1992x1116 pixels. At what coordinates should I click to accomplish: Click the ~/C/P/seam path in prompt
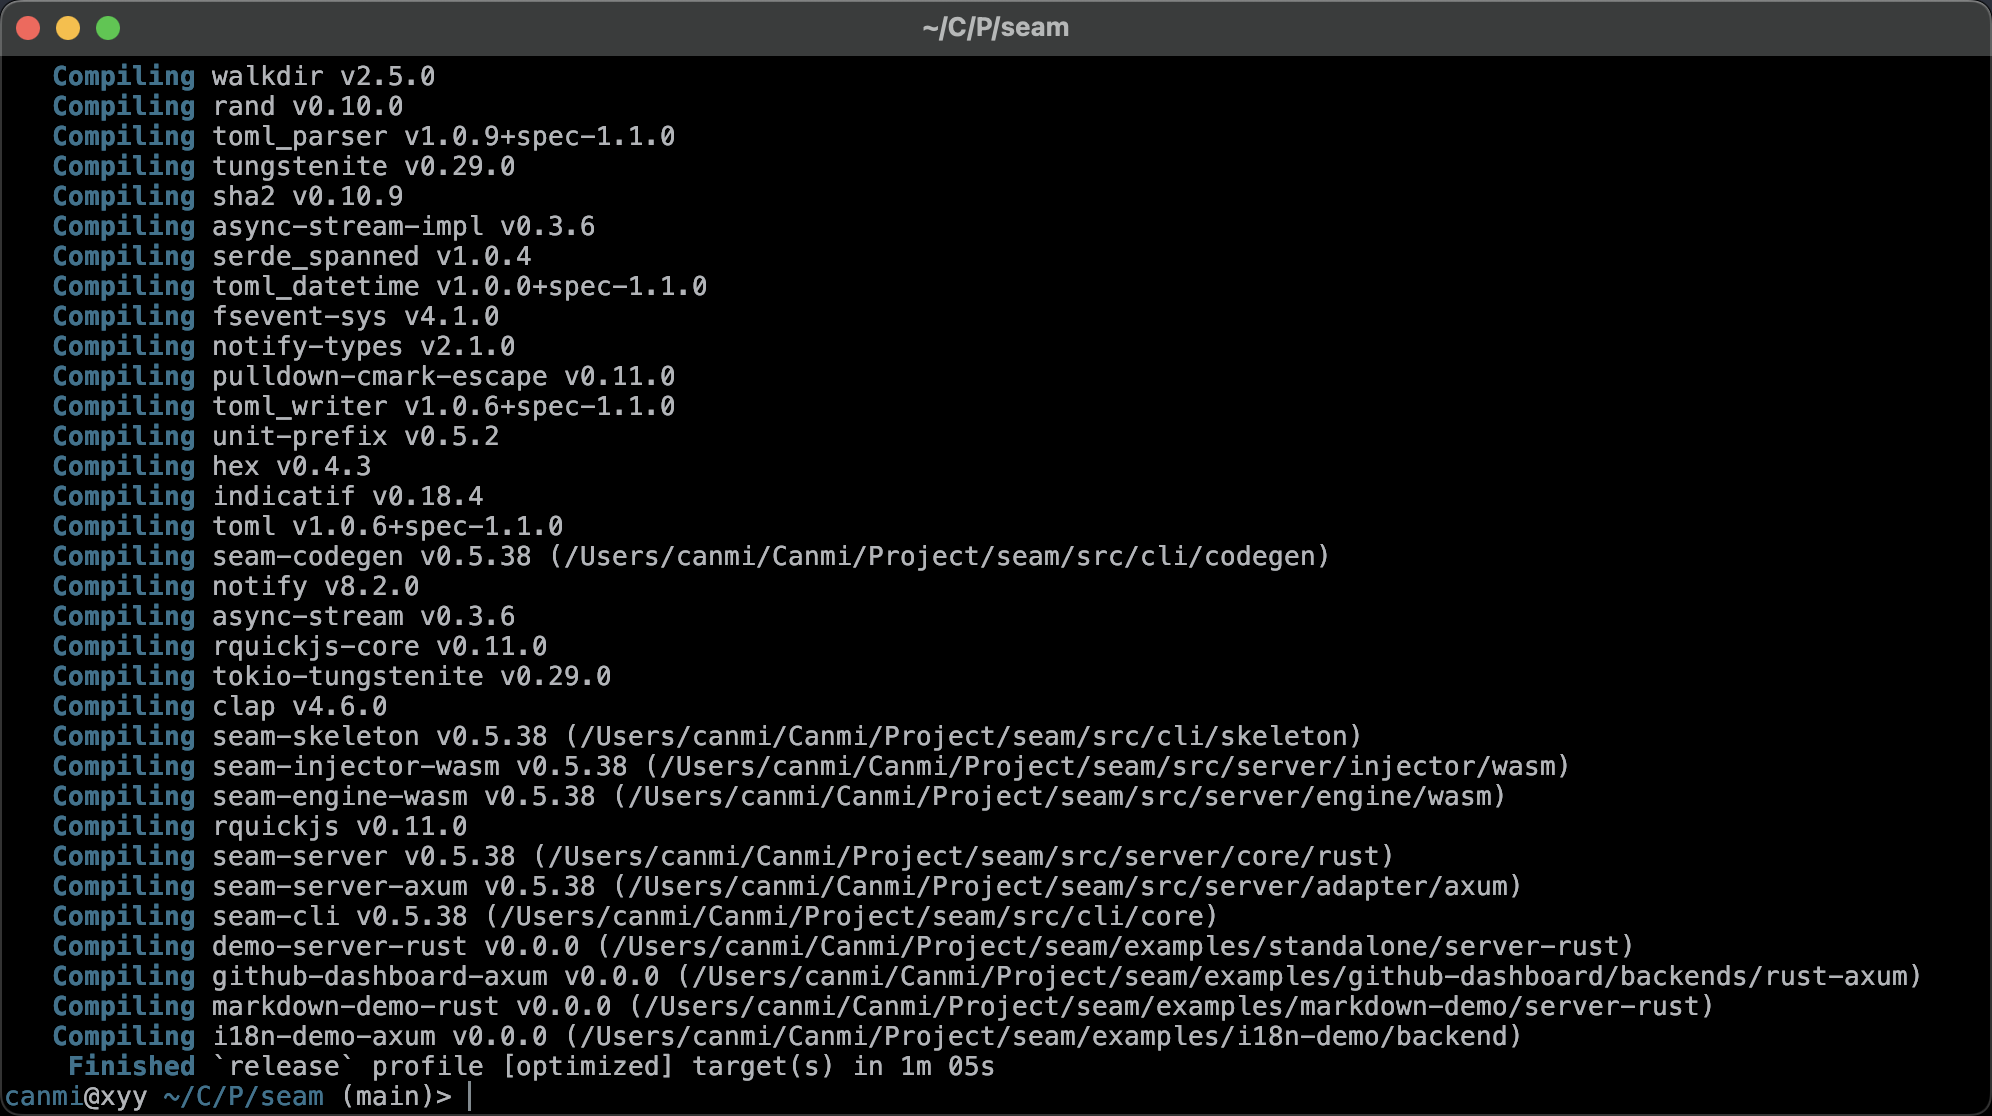click(x=243, y=1097)
